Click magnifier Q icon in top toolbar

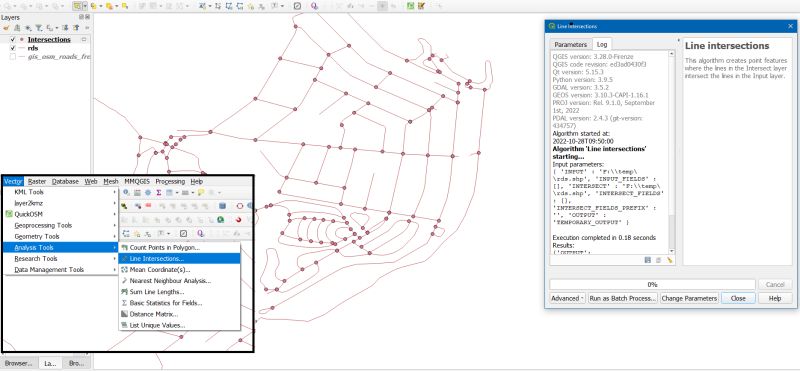coord(314,6)
